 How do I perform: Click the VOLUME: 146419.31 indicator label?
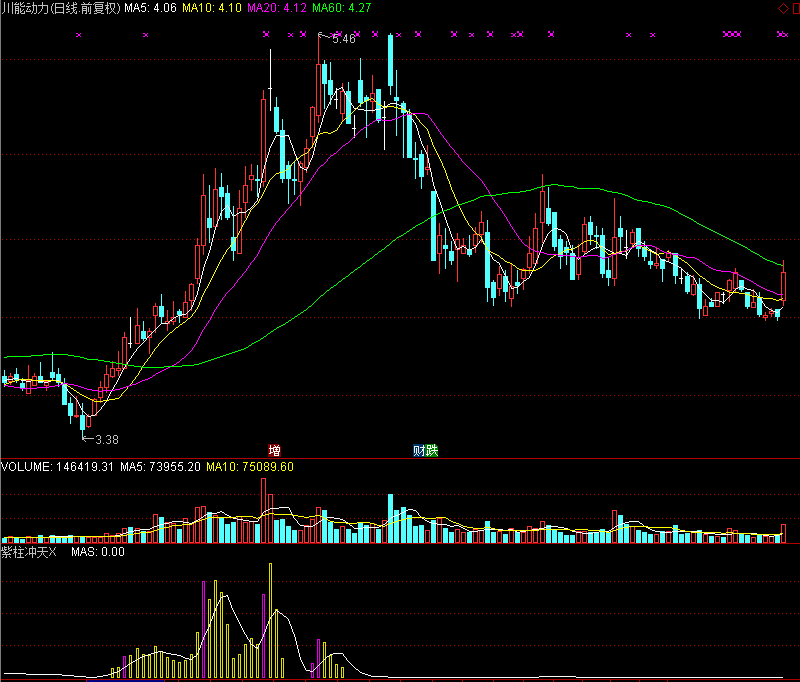[57, 467]
